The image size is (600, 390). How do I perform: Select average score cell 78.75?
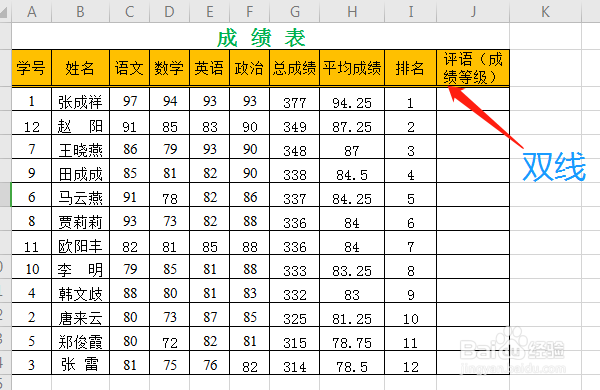point(352,339)
